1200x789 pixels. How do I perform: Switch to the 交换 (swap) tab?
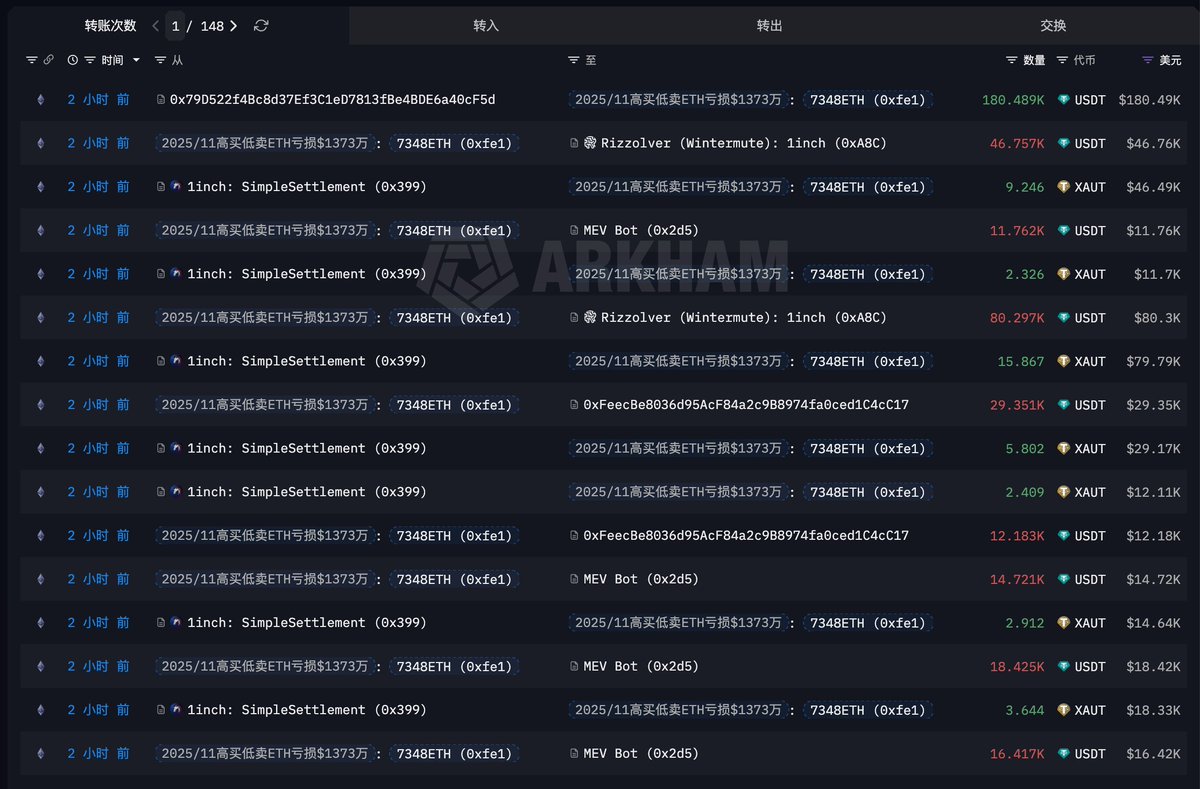tap(1053, 26)
